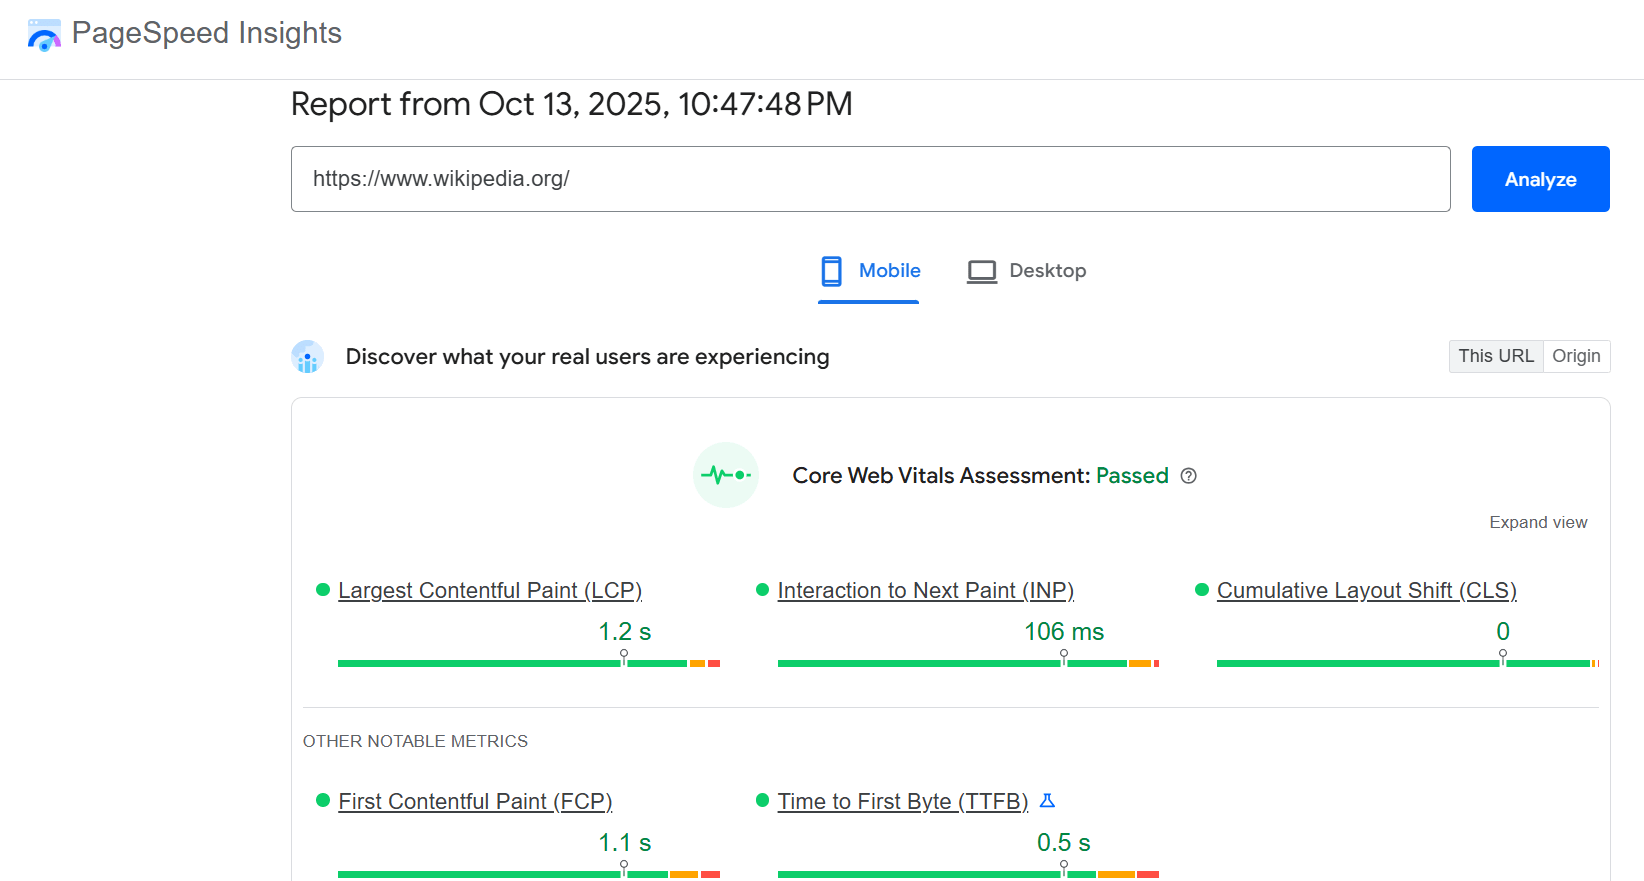Switch to Origin data view
Viewport: 1644px width, 881px height.
coord(1576,356)
